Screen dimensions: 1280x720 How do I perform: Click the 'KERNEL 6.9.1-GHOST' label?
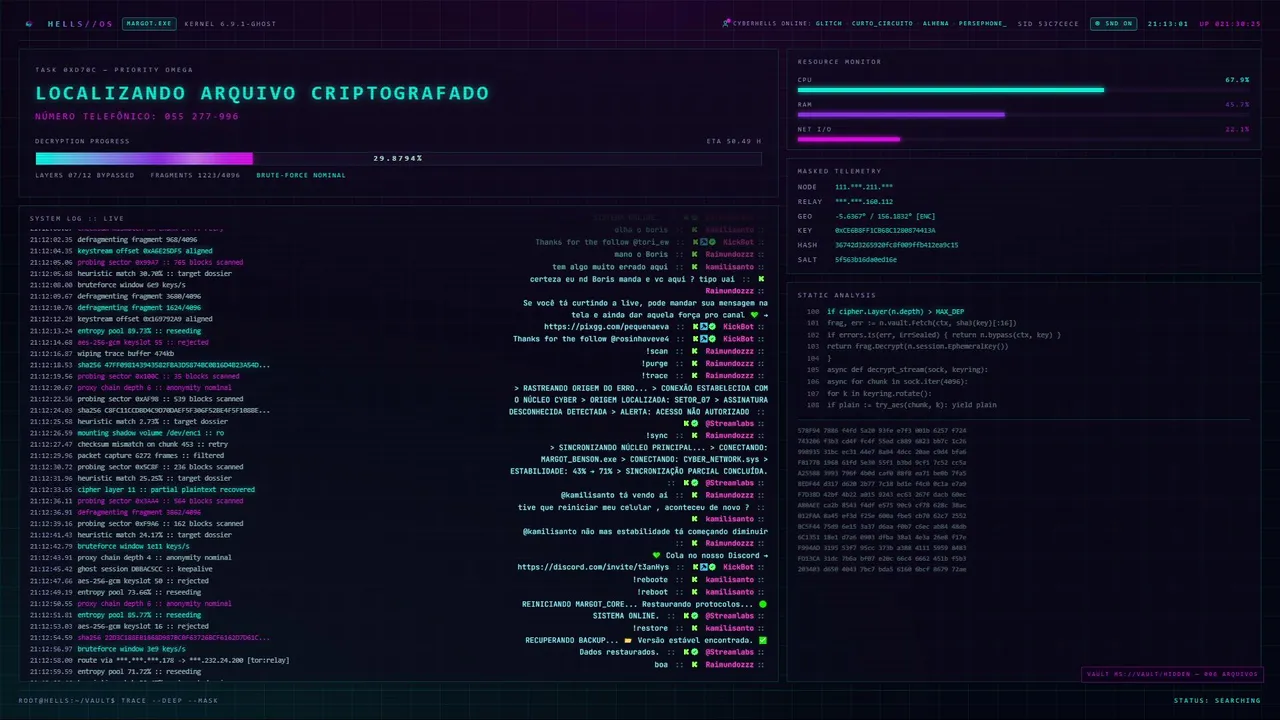coord(230,23)
